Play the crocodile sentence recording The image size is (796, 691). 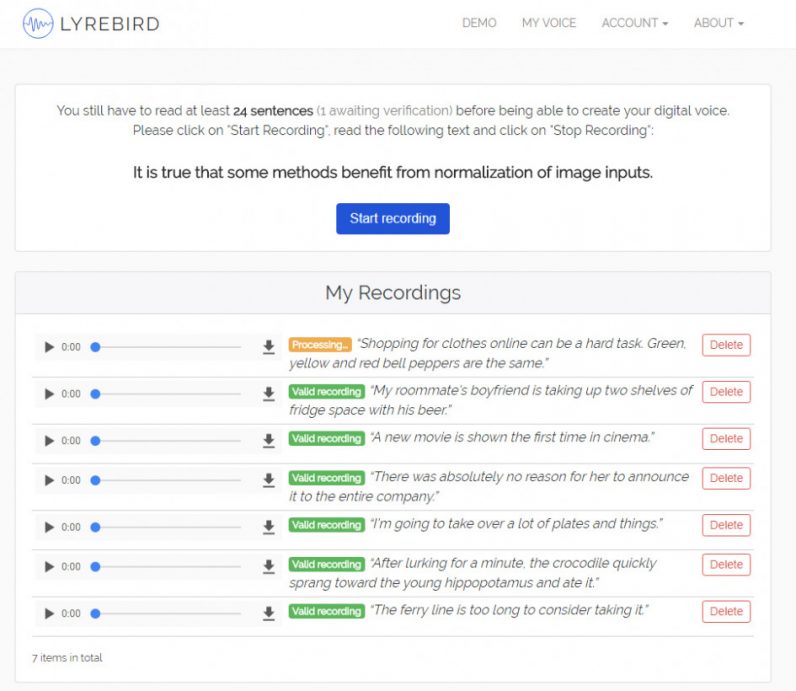(x=49, y=566)
